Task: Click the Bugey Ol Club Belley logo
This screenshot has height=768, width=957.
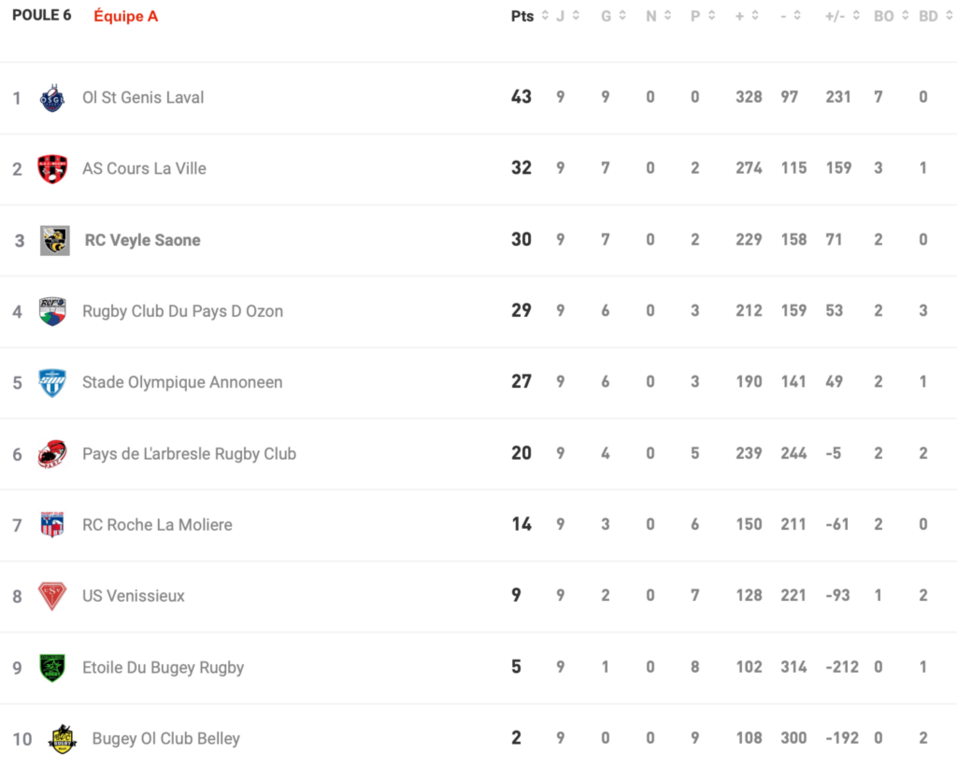Action: 62,739
